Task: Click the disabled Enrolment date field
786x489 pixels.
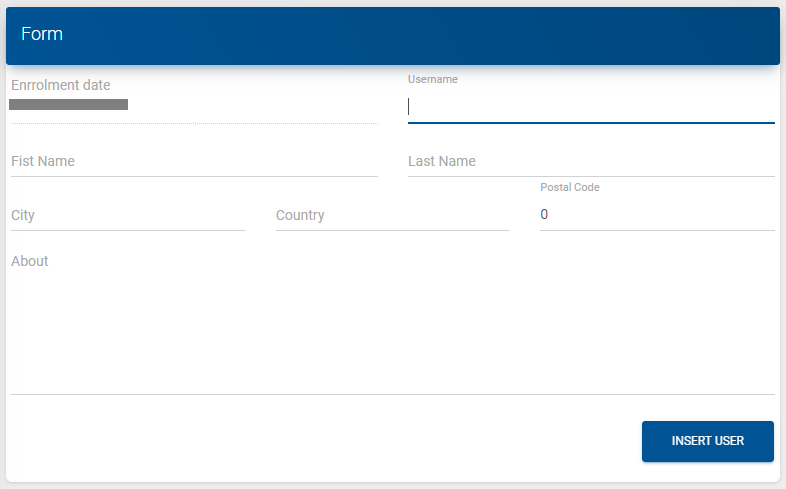Action: [x=194, y=104]
